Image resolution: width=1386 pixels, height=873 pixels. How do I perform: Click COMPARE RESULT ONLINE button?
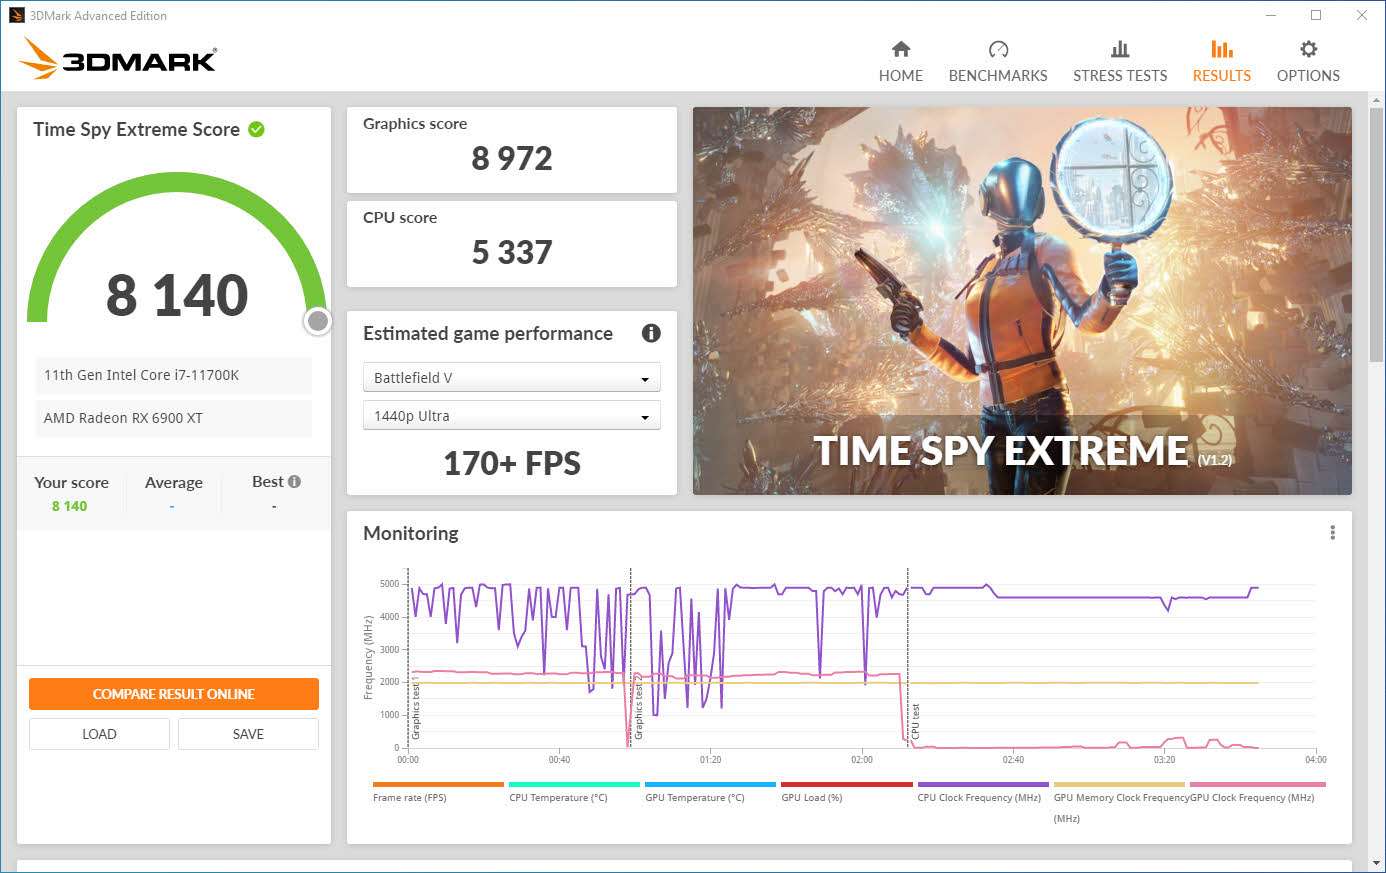click(x=174, y=694)
